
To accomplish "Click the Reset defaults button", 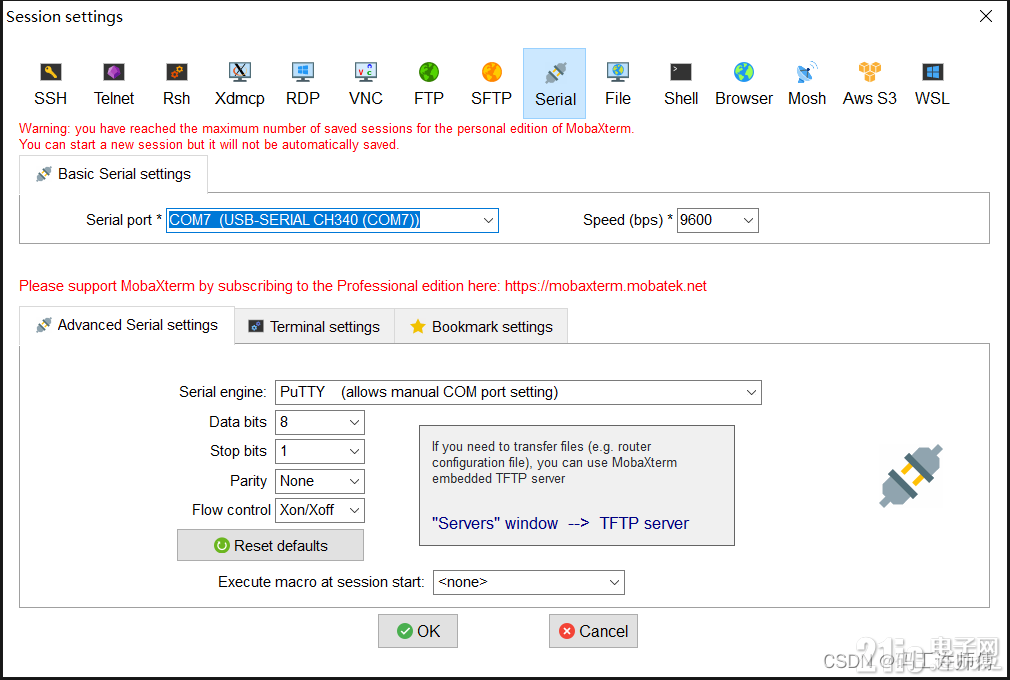I will tap(271, 545).
